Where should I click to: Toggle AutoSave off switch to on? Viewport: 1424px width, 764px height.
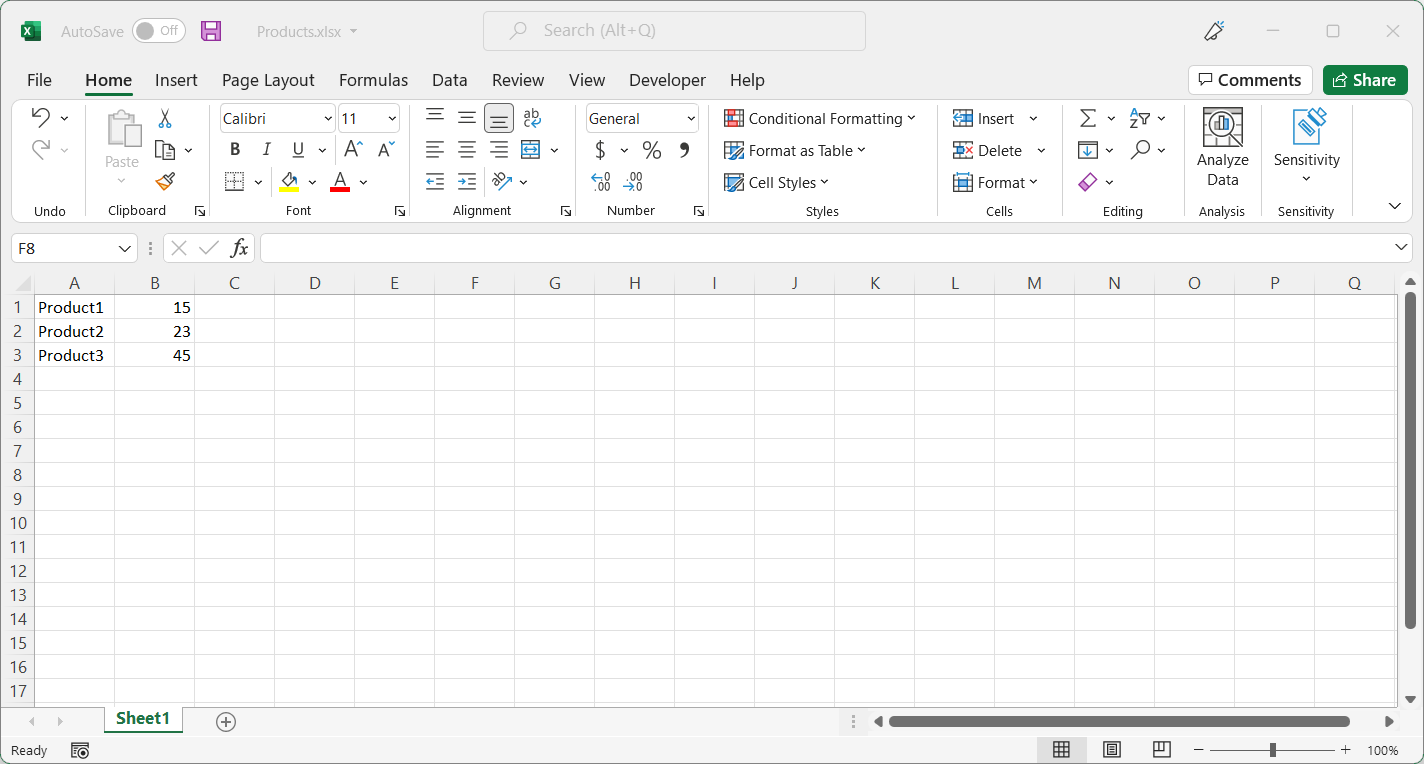coord(157,31)
